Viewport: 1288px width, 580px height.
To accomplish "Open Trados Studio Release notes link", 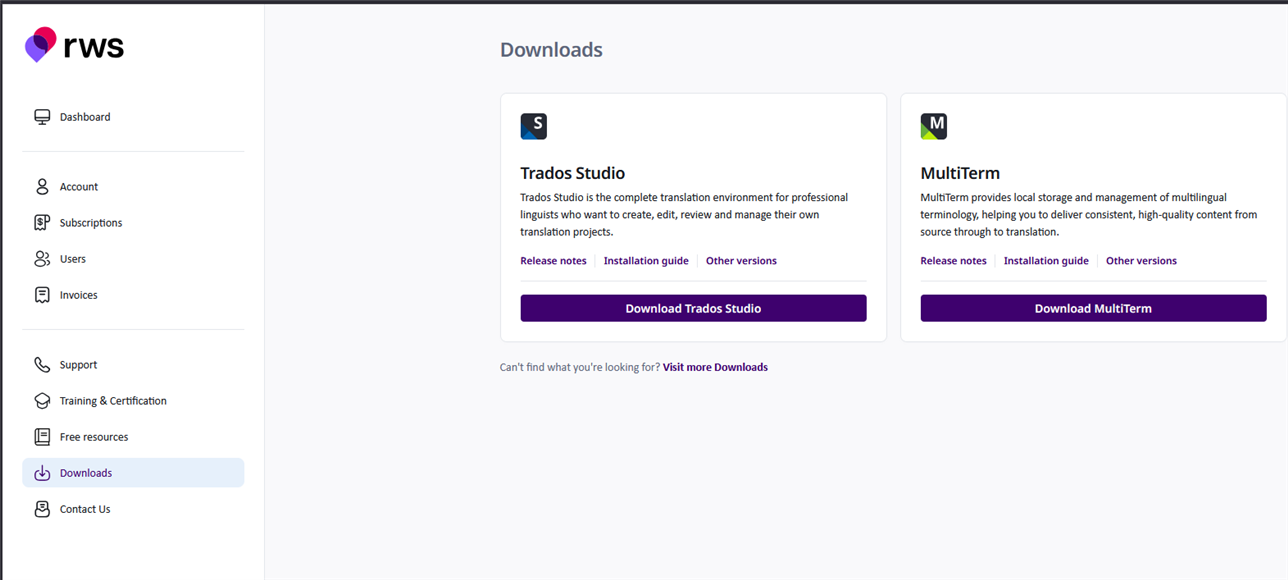I will (x=553, y=261).
